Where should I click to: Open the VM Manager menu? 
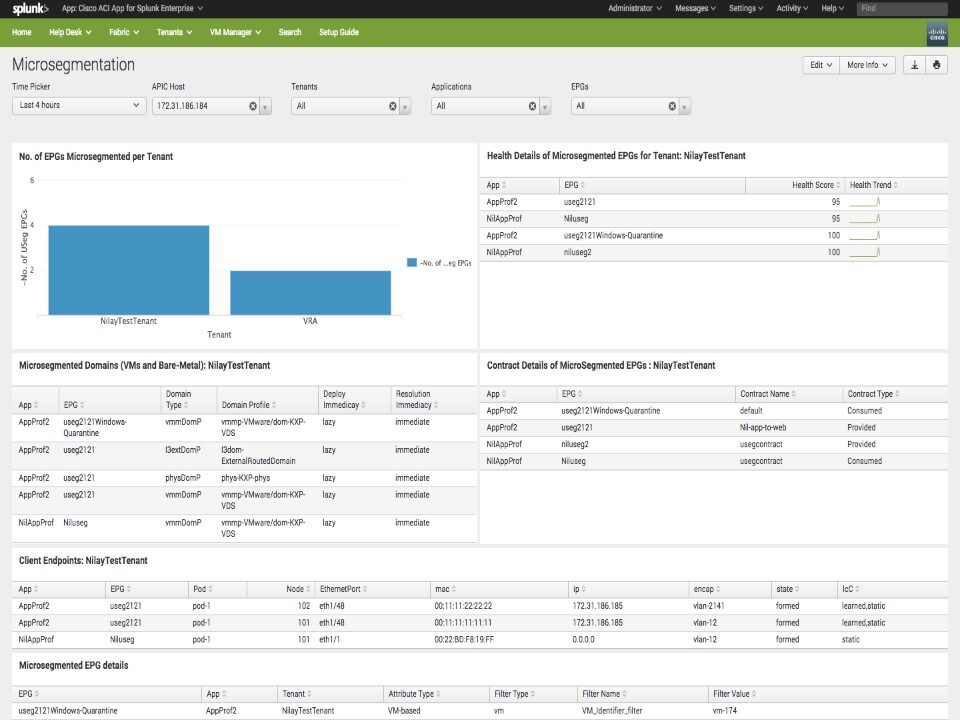(235, 32)
